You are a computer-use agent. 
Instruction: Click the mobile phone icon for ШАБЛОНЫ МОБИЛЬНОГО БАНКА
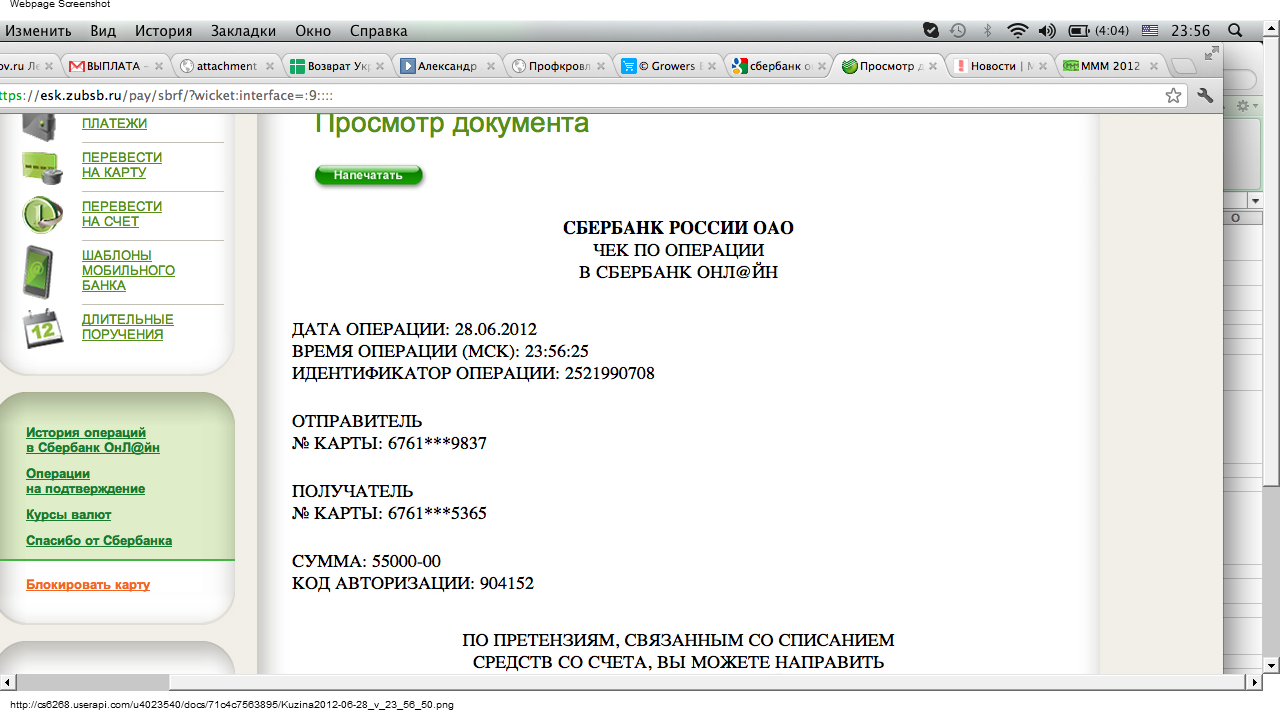pos(38,271)
